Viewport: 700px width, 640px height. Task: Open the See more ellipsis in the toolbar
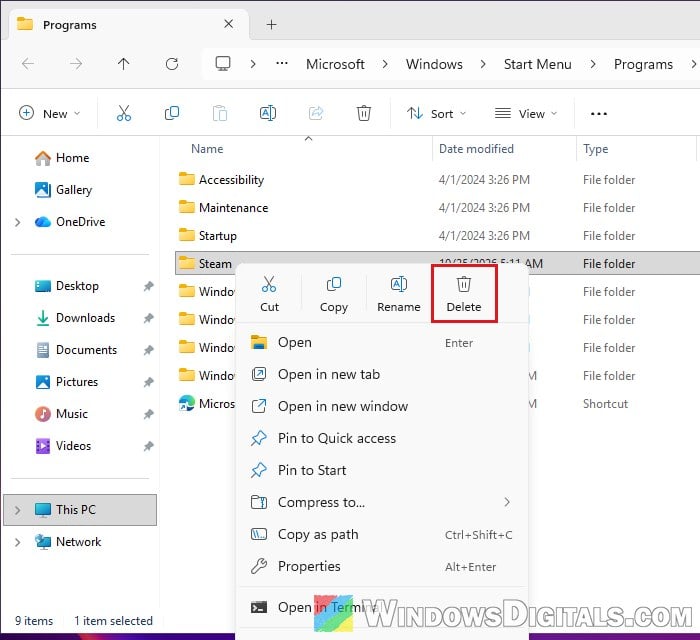(599, 114)
